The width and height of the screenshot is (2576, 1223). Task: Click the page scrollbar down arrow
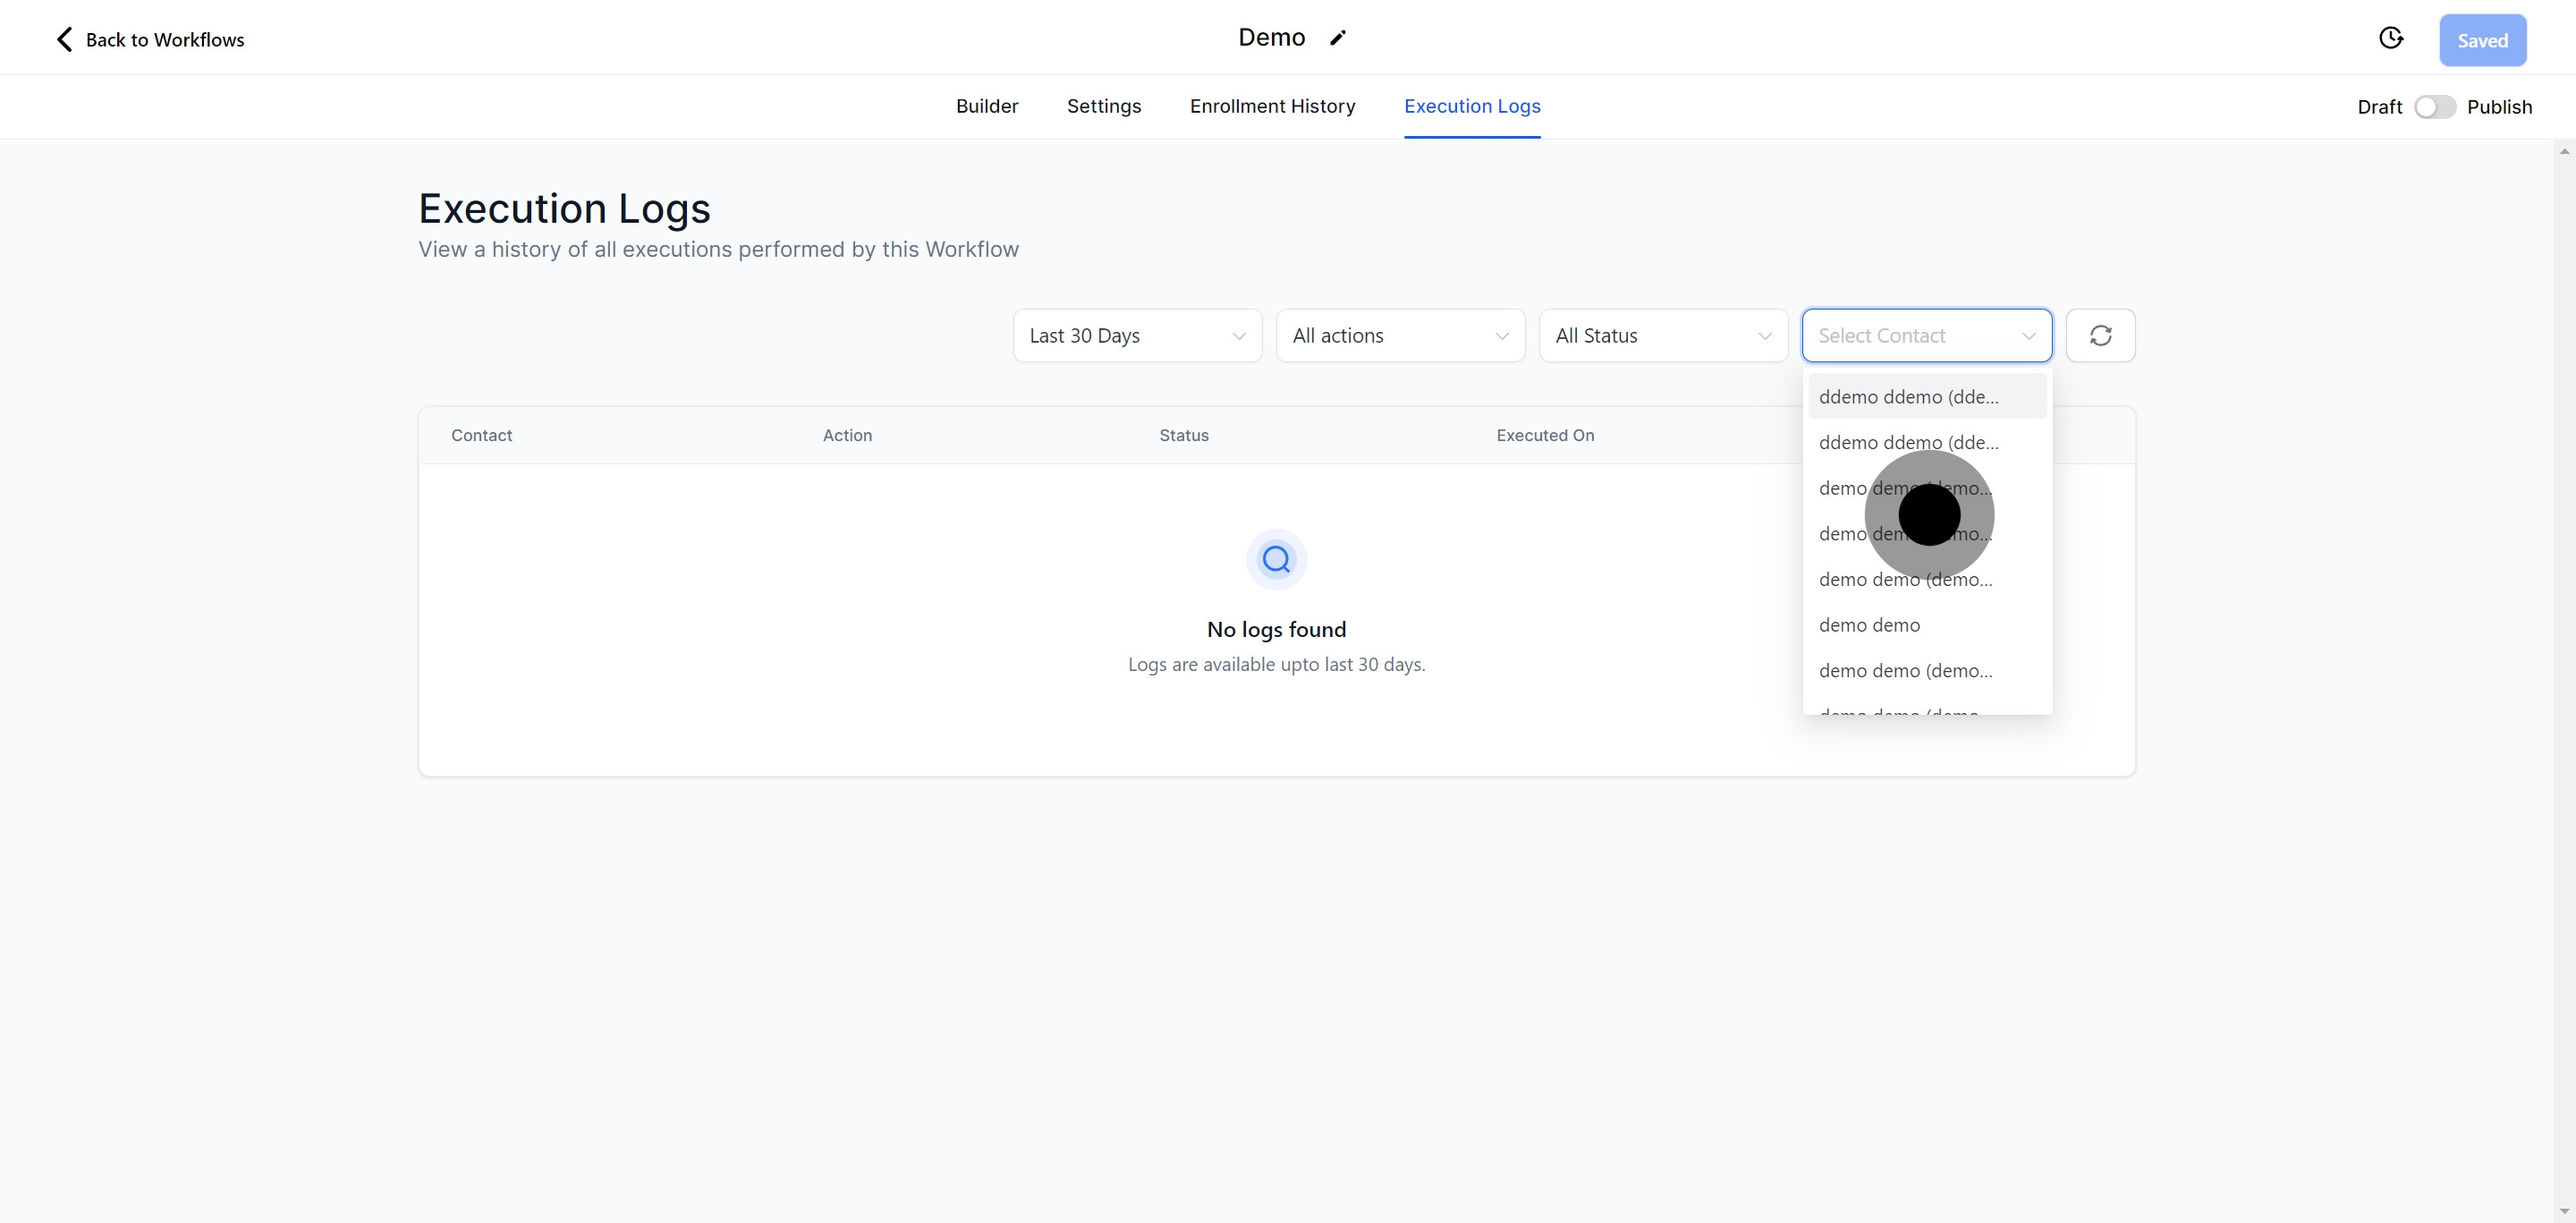click(x=2564, y=1211)
